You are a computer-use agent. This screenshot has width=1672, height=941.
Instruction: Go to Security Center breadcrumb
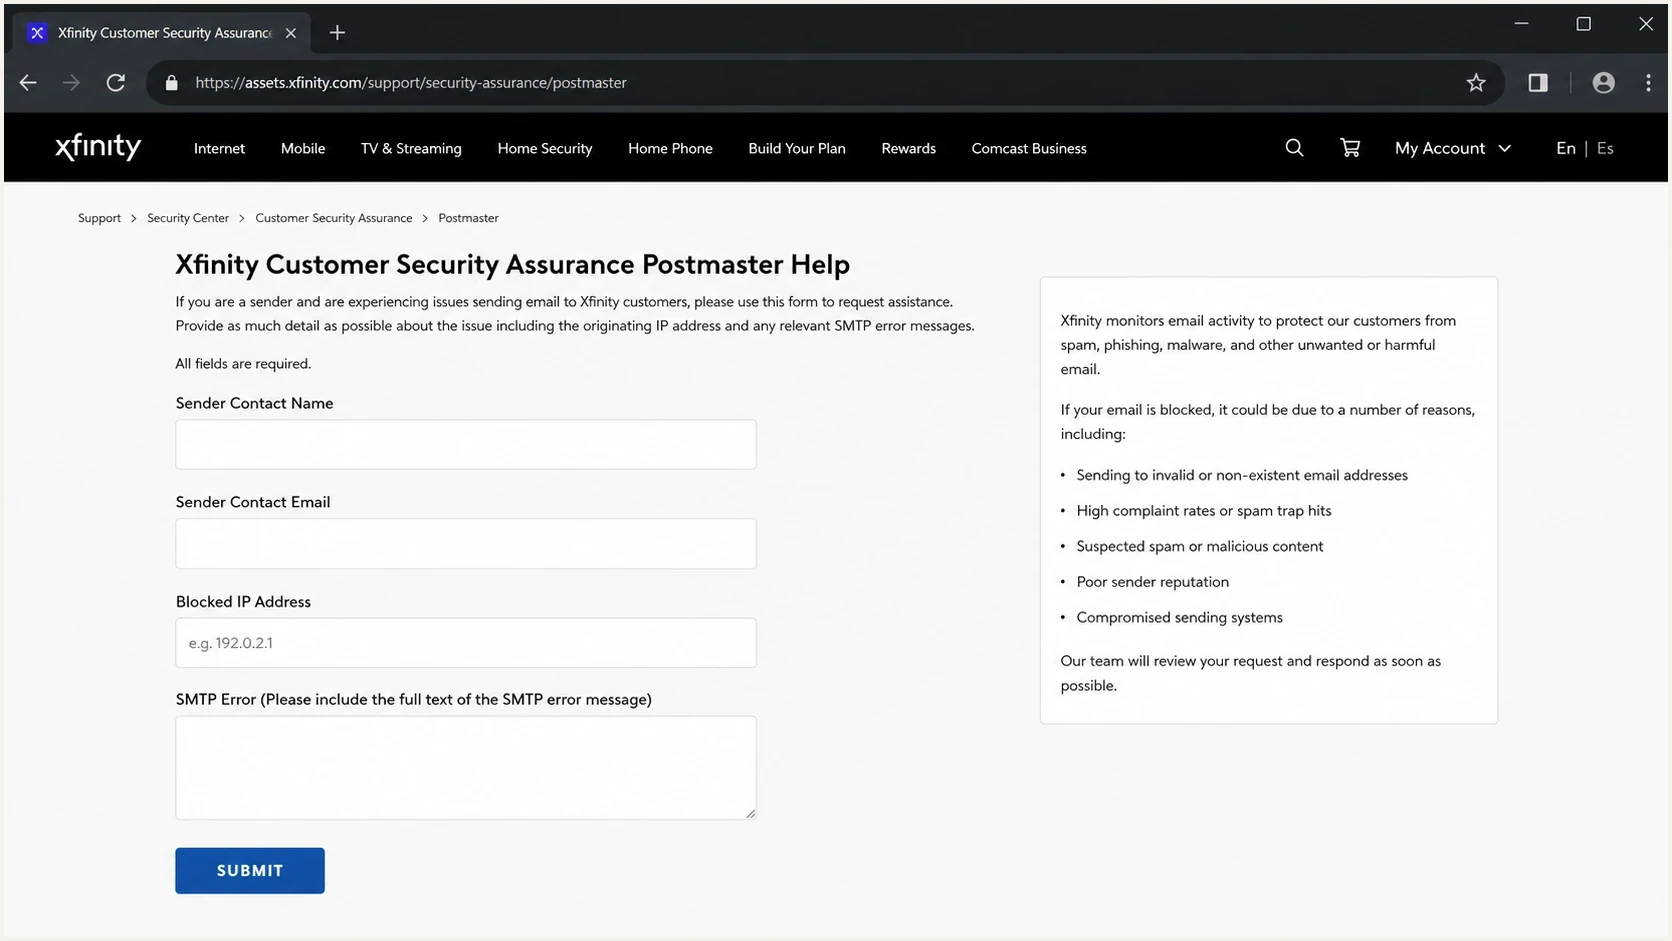coord(188,218)
